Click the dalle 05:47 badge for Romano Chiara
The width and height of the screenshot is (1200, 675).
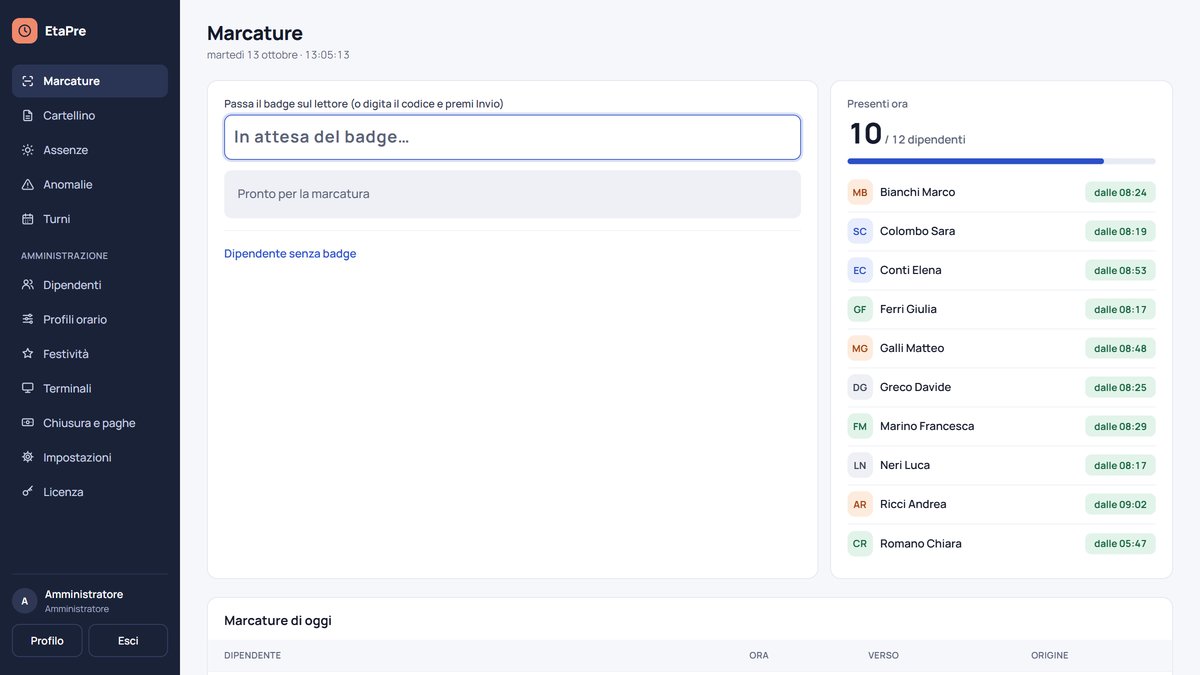coord(1120,544)
